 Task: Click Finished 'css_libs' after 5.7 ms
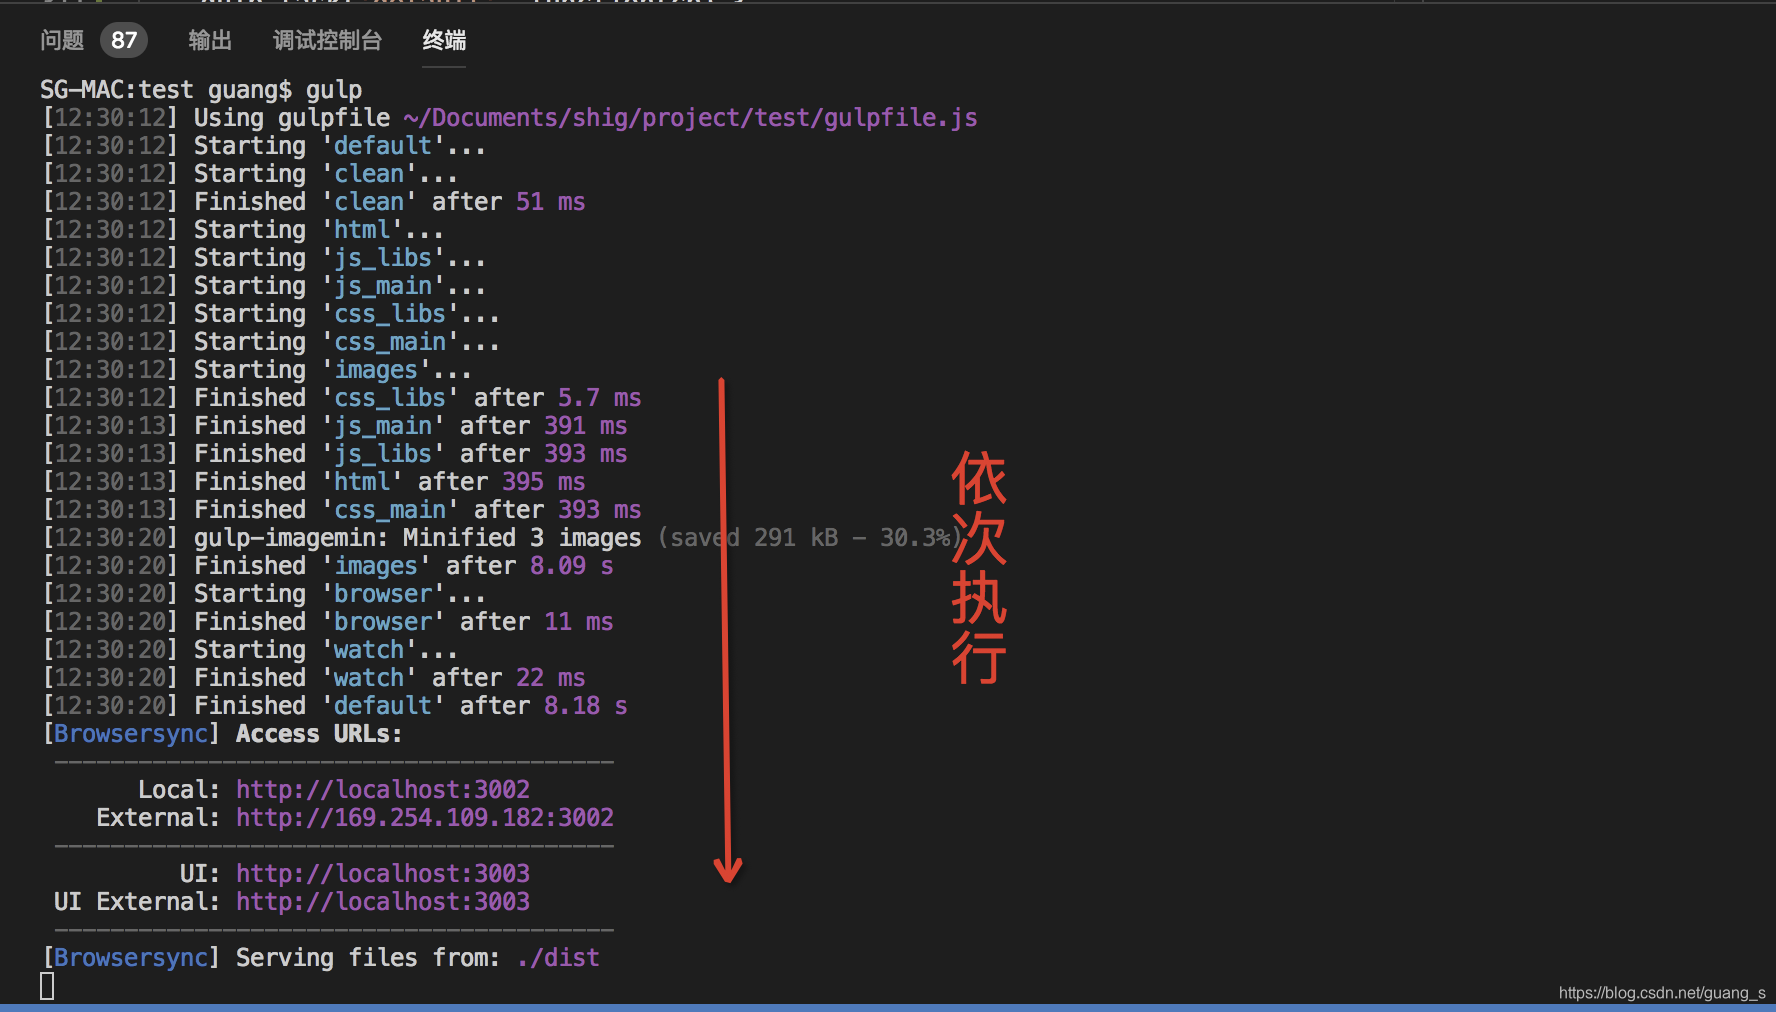click(342, 398)
